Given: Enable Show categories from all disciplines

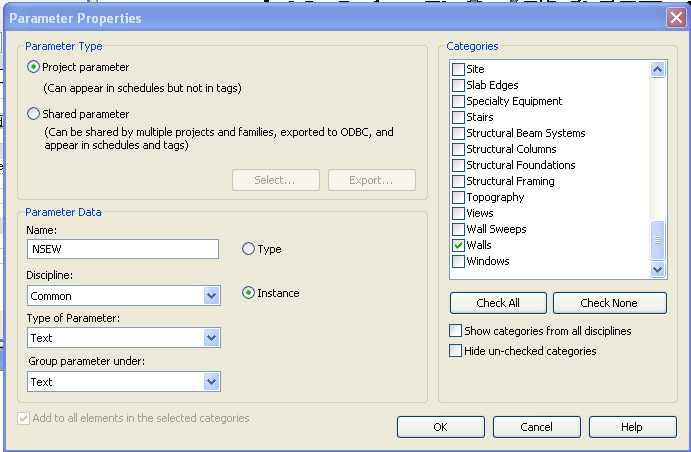Looking at the screenshot, I should [x=457, y=331].
